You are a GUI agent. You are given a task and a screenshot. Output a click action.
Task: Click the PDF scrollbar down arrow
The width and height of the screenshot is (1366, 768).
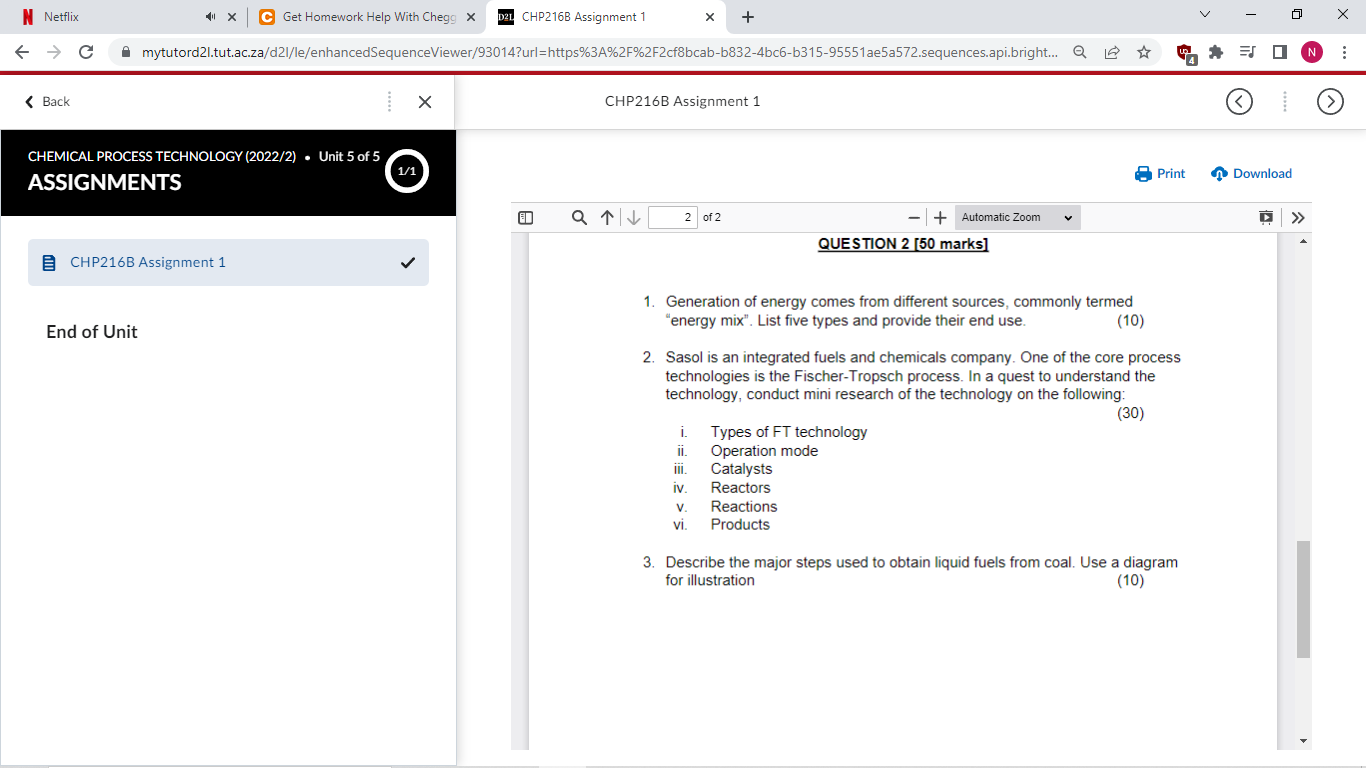[x=1303, y=741]
